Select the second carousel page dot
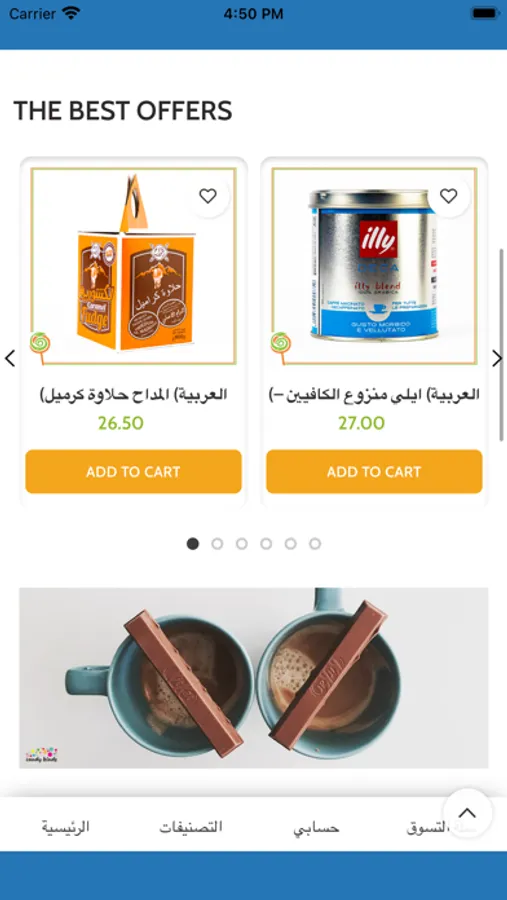The height and width of the screenshot is (900, 507). pos(217,544)
